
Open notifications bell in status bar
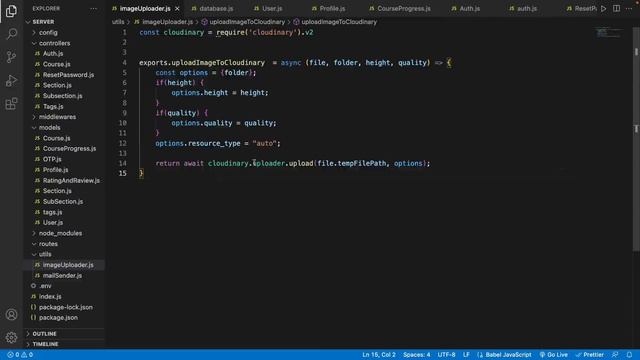point(629,355)
